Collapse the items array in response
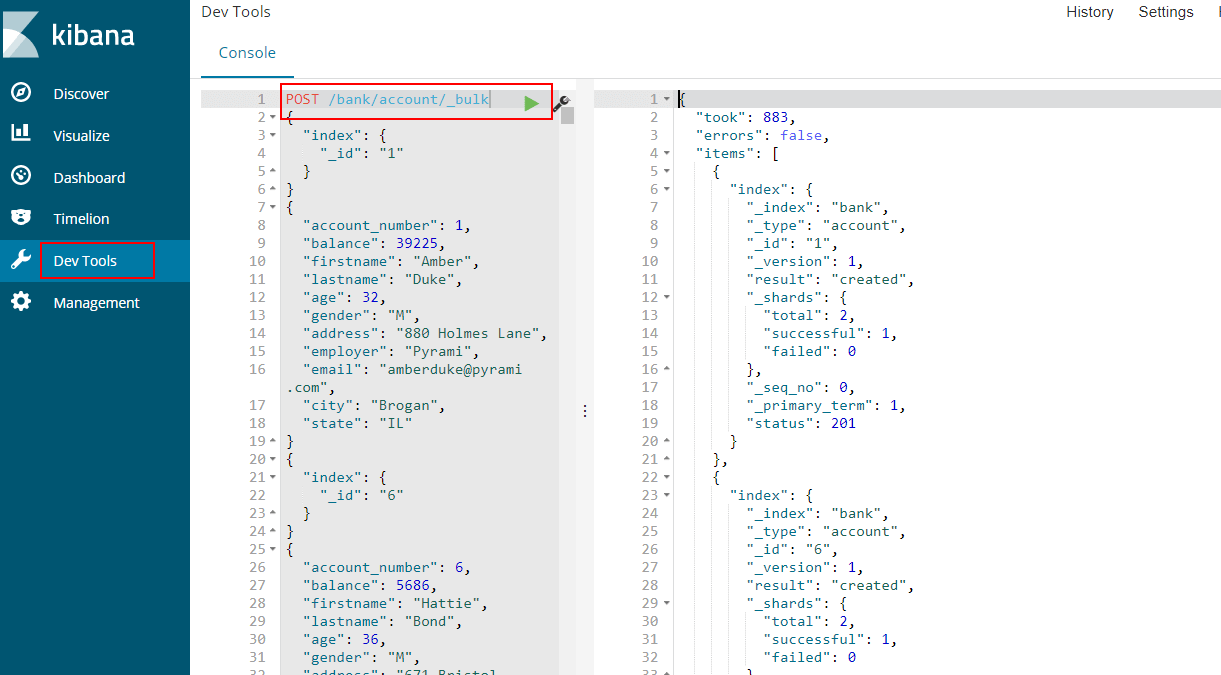 point(667,153)
